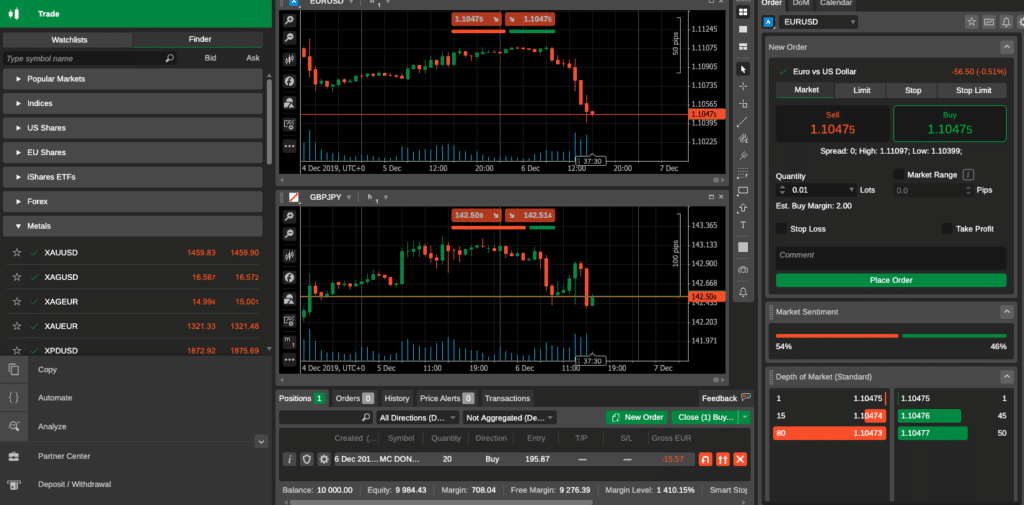Open position info for MC DON row
This screenshot has width=1024, height=505.
(x=291, y=459)
